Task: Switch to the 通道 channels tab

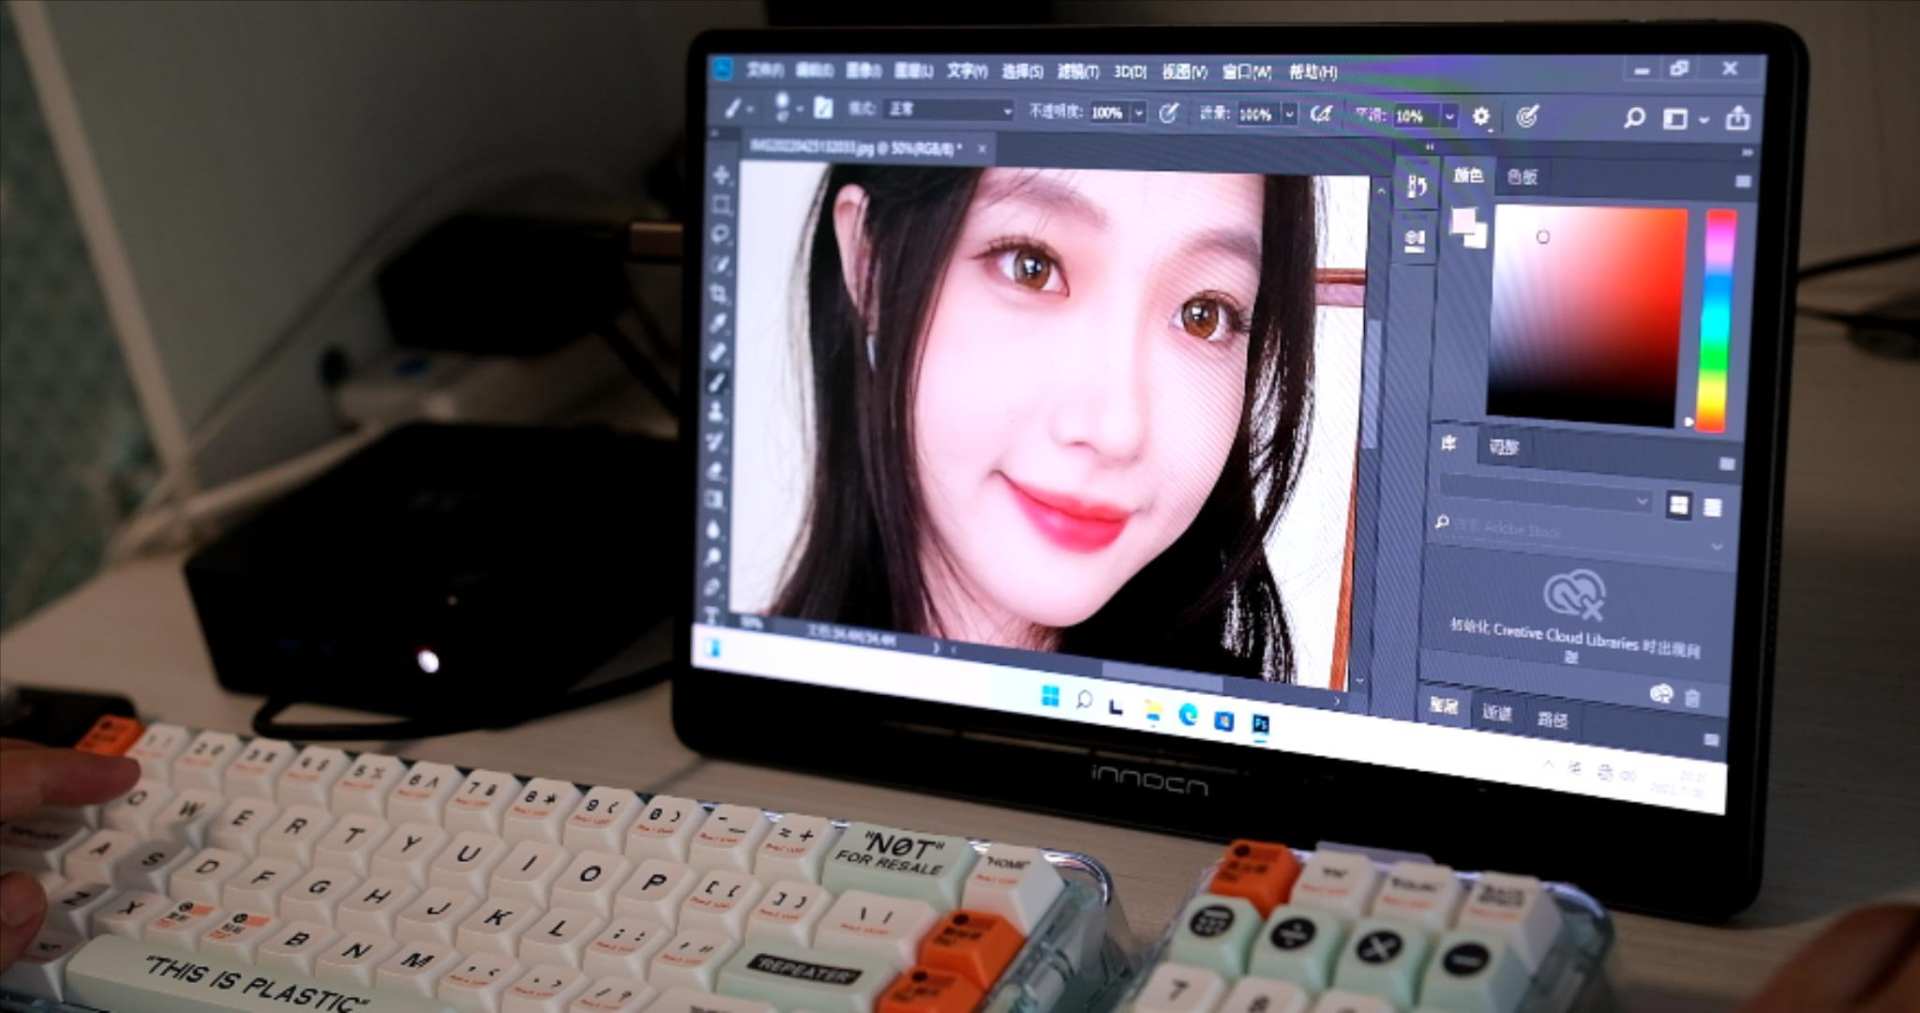Action: [x=1497, y=713]
